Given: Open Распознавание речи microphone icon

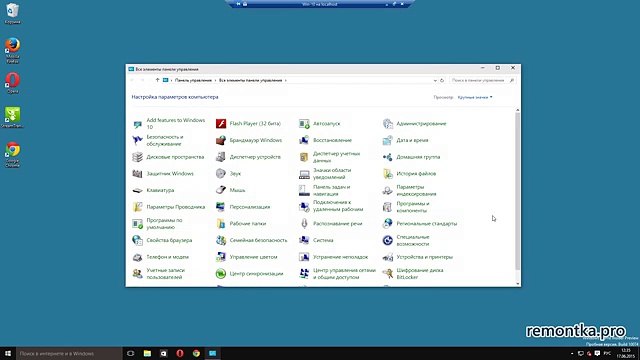Looking at the screenshot, I should click(304, 224).
